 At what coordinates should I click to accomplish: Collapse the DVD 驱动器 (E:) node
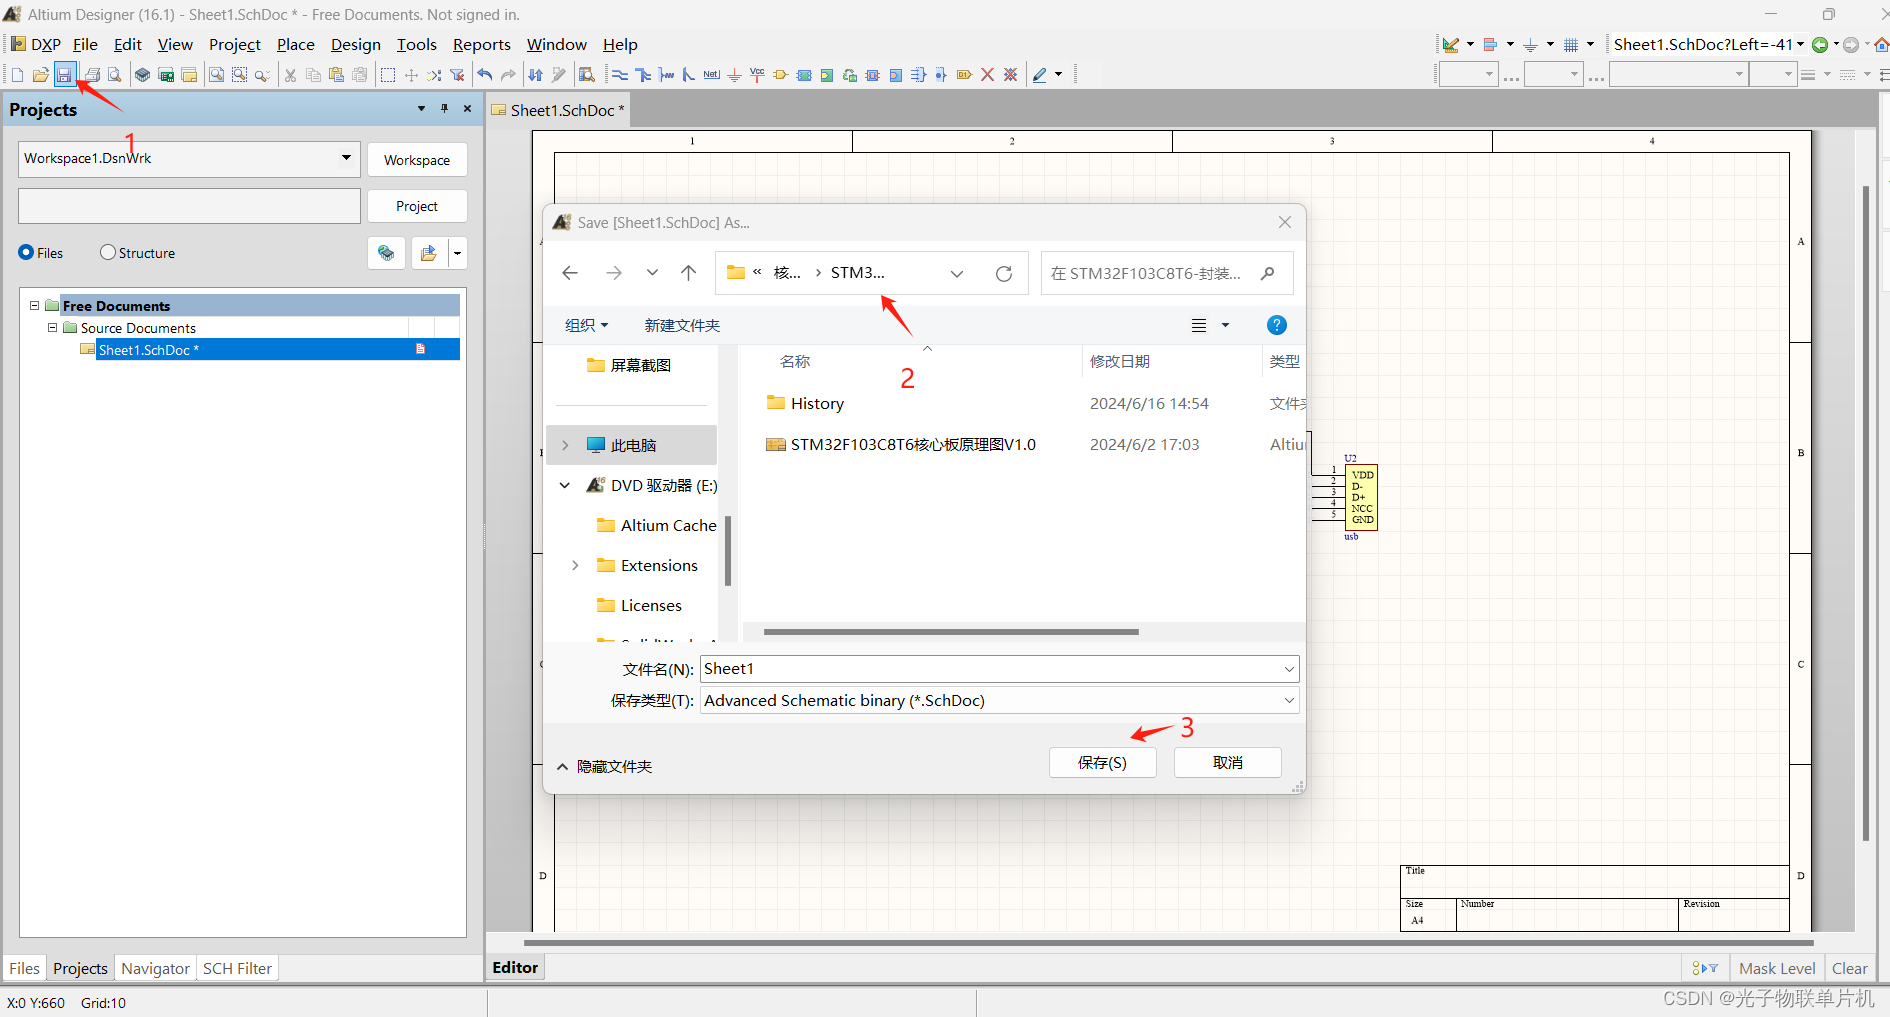tap(565, 485)
